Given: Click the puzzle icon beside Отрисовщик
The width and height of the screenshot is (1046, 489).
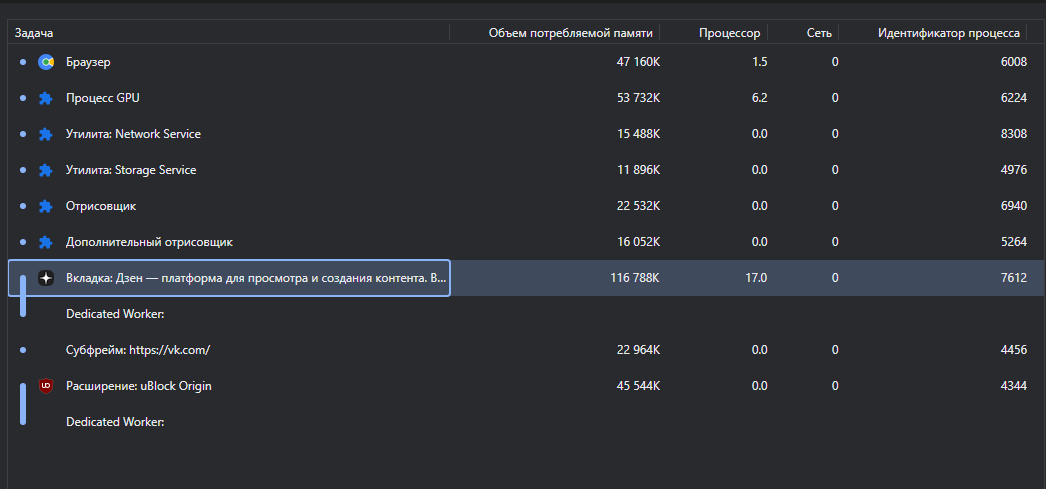Looking at the screenshot, I should pyautogui.click(x=45, y=206).
